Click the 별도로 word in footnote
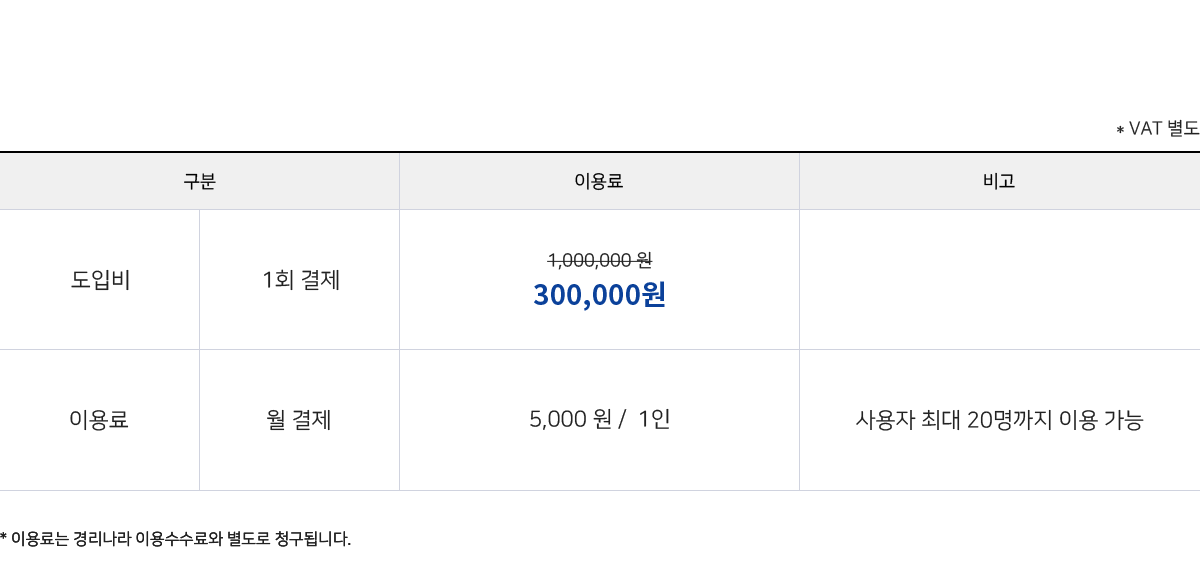The width and height of the screenshot is (1200, 577). coord(248,539)
